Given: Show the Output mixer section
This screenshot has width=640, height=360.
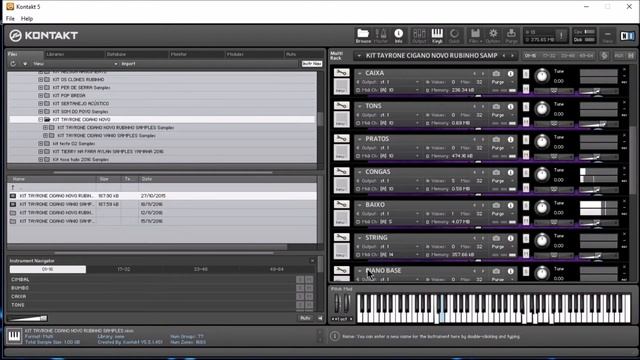Looking at the screenshot, I should tap(419, 36).
